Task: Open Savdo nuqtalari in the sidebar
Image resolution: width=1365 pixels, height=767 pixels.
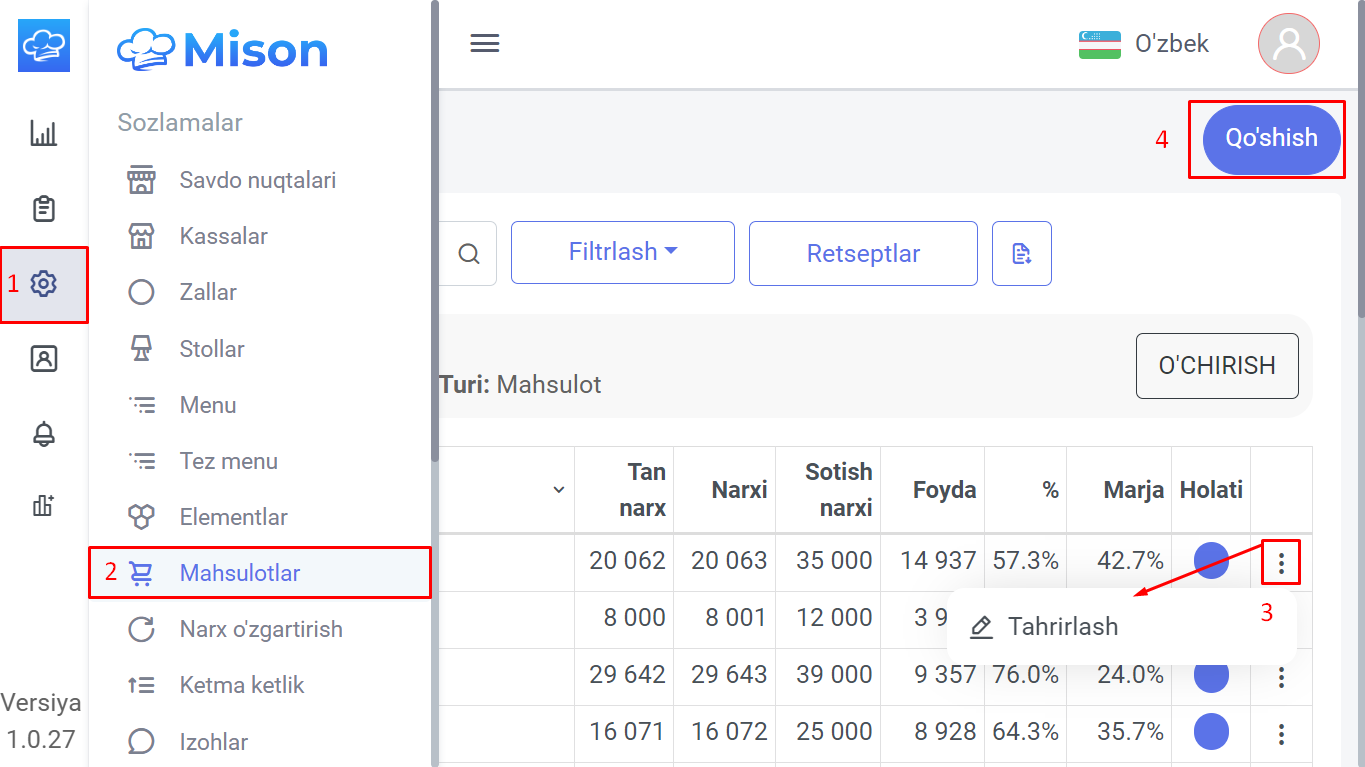Action: 259,181
